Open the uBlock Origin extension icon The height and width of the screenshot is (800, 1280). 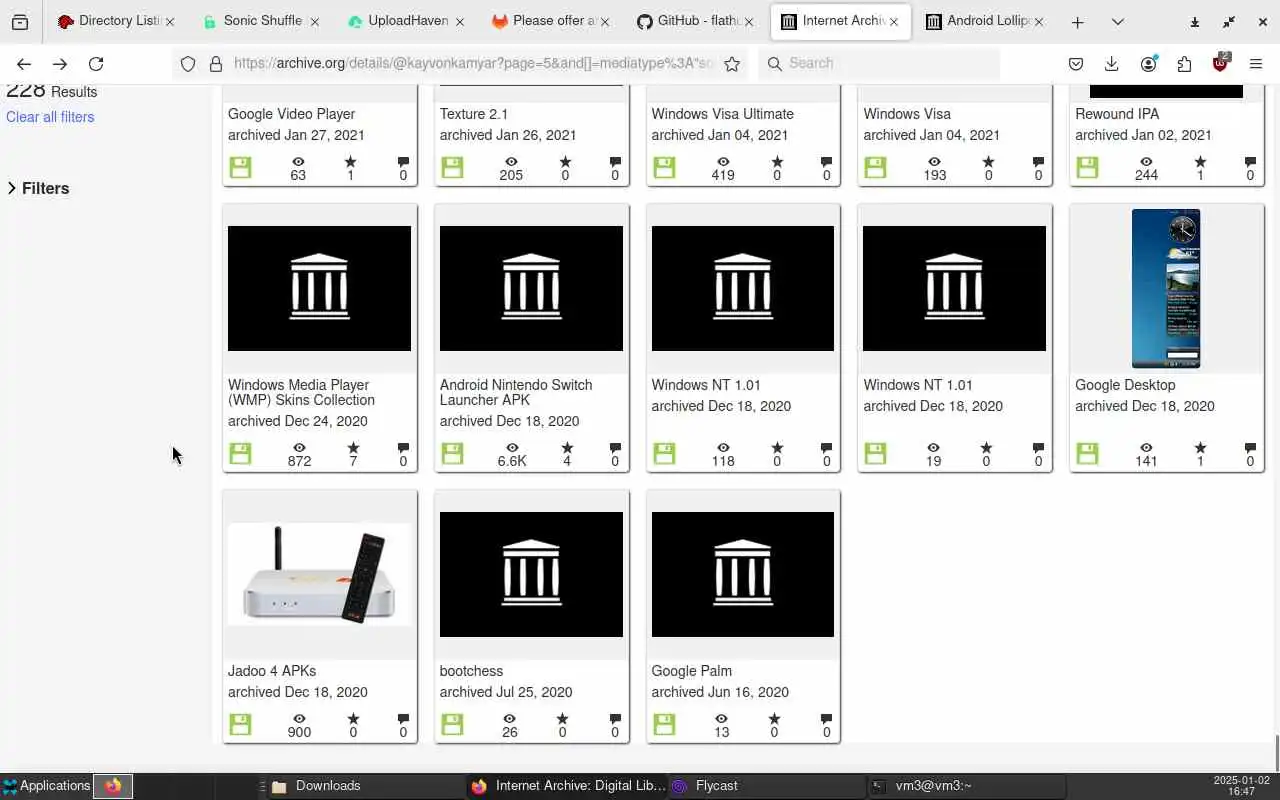[1220, 63]
